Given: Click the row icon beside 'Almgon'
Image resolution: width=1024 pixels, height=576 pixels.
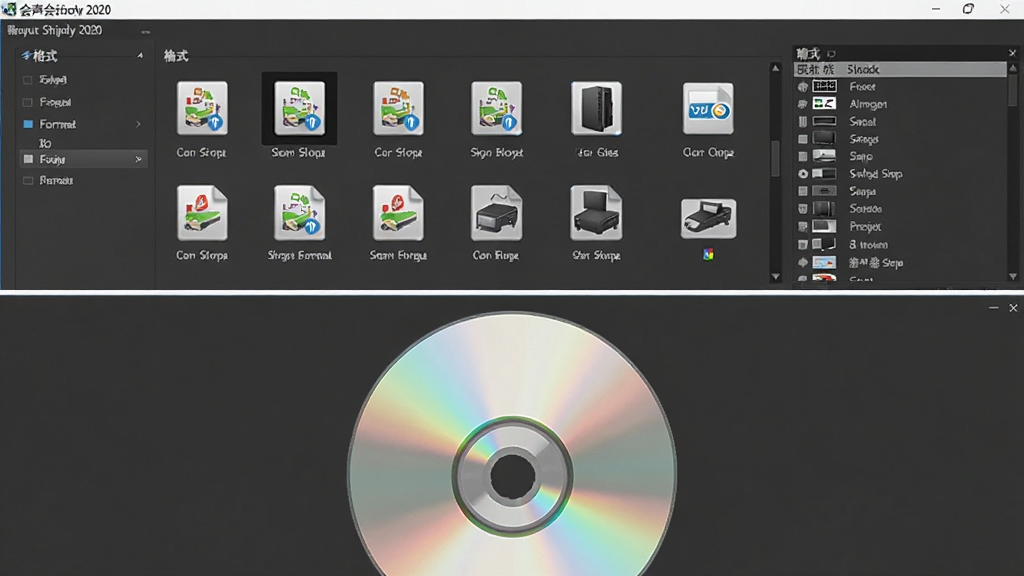Looking at the screenshot, I should point(803,104).
